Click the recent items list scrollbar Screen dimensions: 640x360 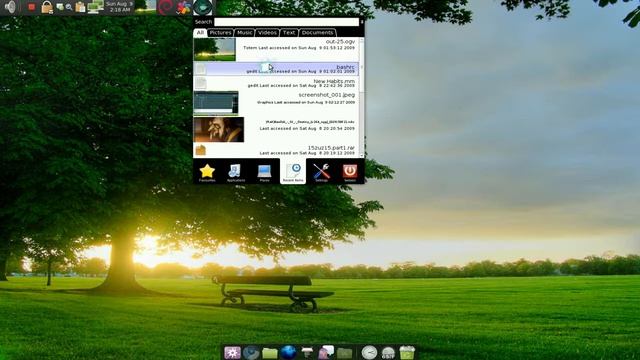[362, 97]
